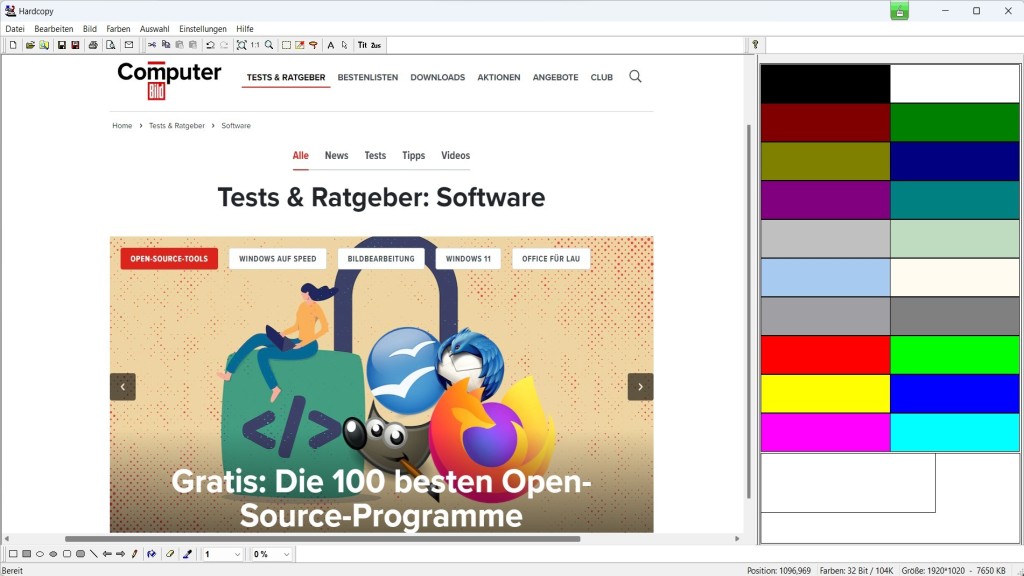Select the diagonal line drawing tool

click(93, 554)
